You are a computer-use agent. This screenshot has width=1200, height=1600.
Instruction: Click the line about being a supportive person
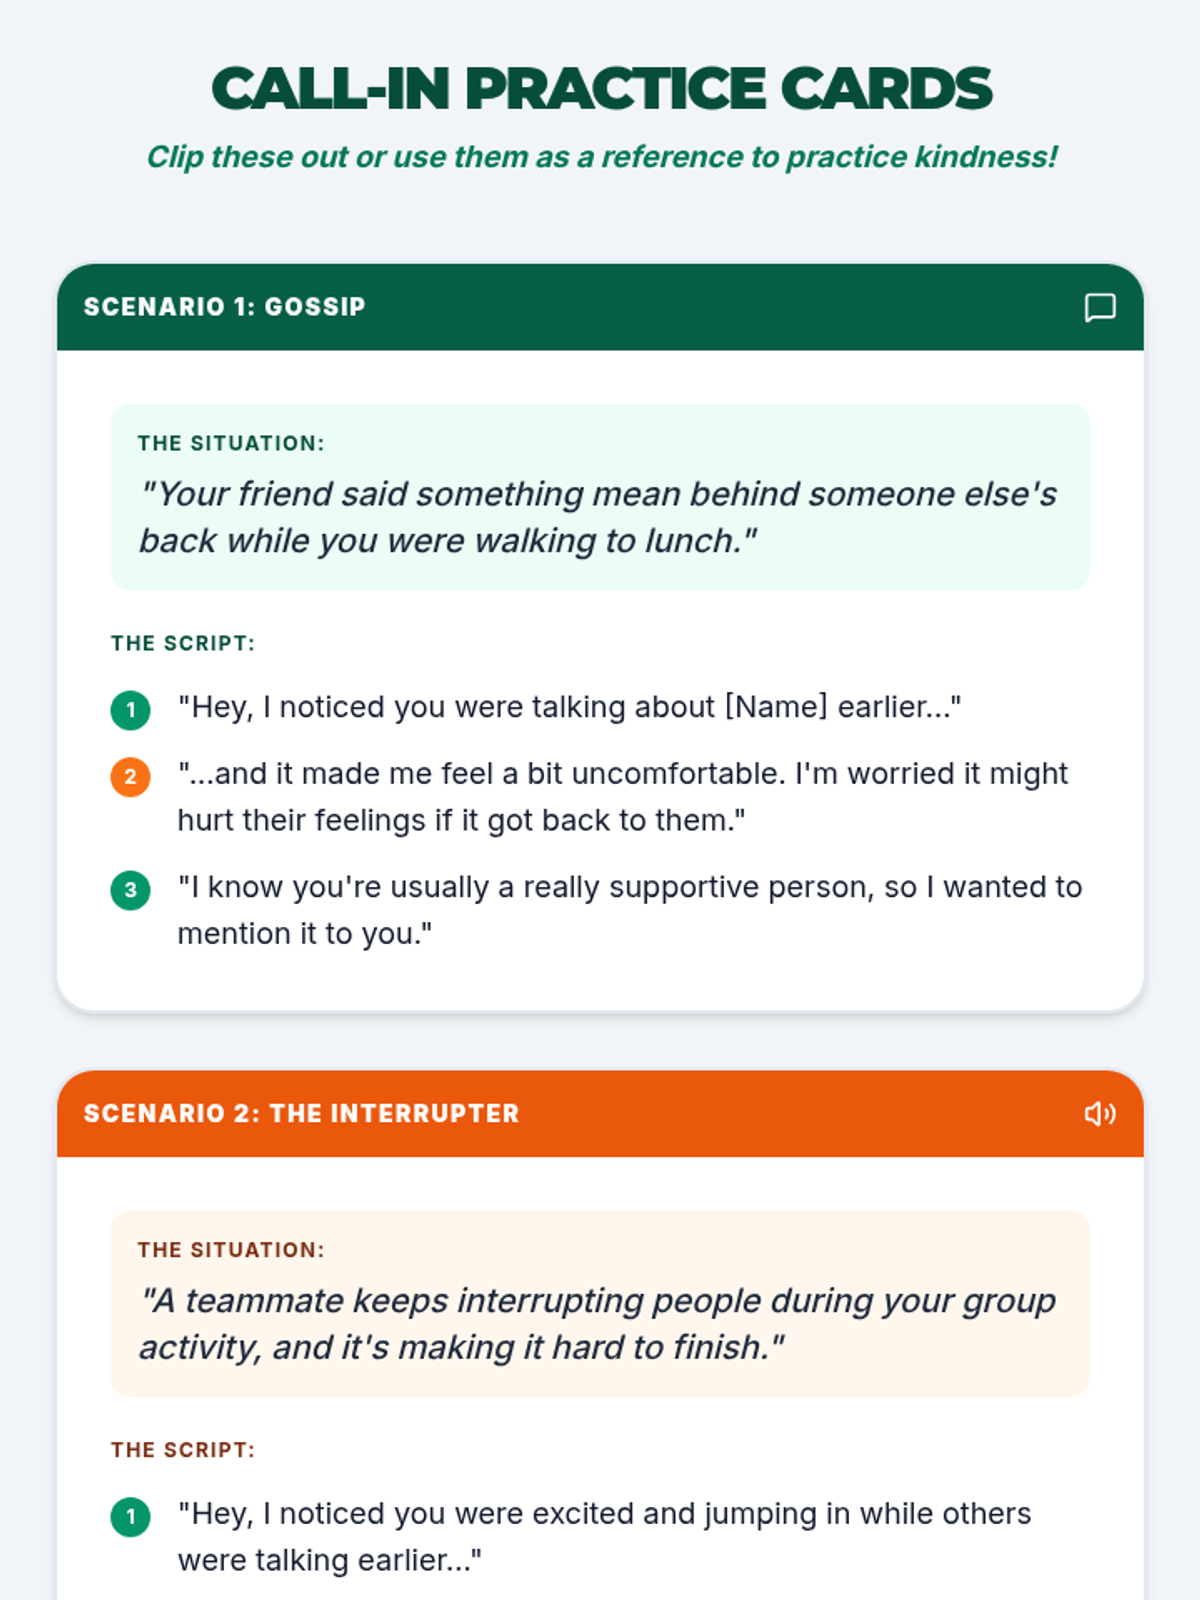coord(630,910)
